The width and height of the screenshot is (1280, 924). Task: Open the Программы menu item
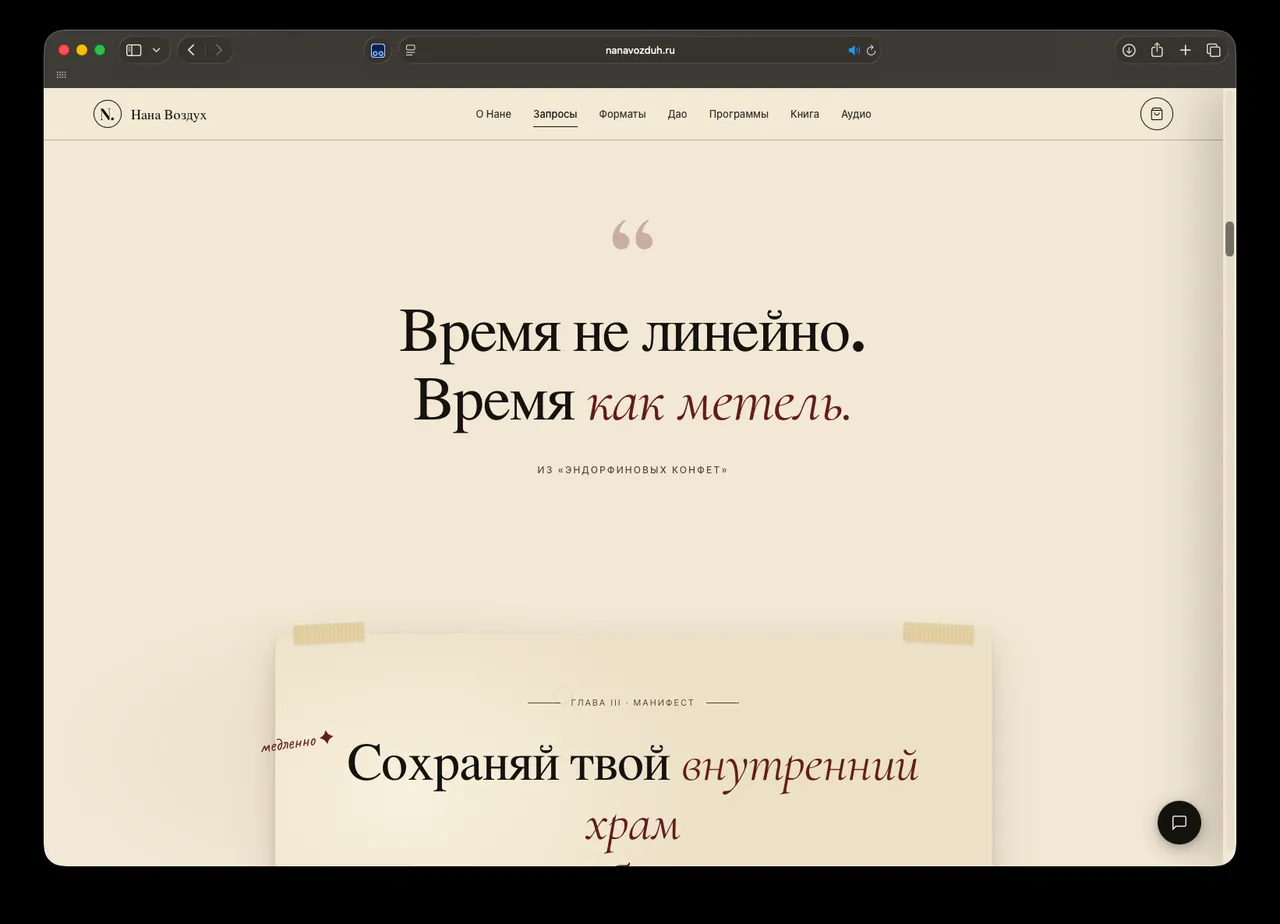(x=739, y=114)
